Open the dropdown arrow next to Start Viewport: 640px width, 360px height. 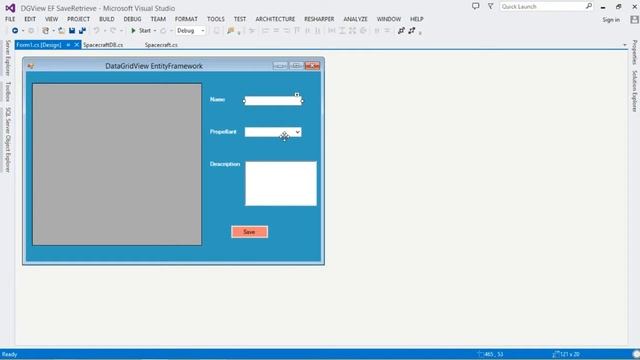pyautogui.click(x=155, y=31)
